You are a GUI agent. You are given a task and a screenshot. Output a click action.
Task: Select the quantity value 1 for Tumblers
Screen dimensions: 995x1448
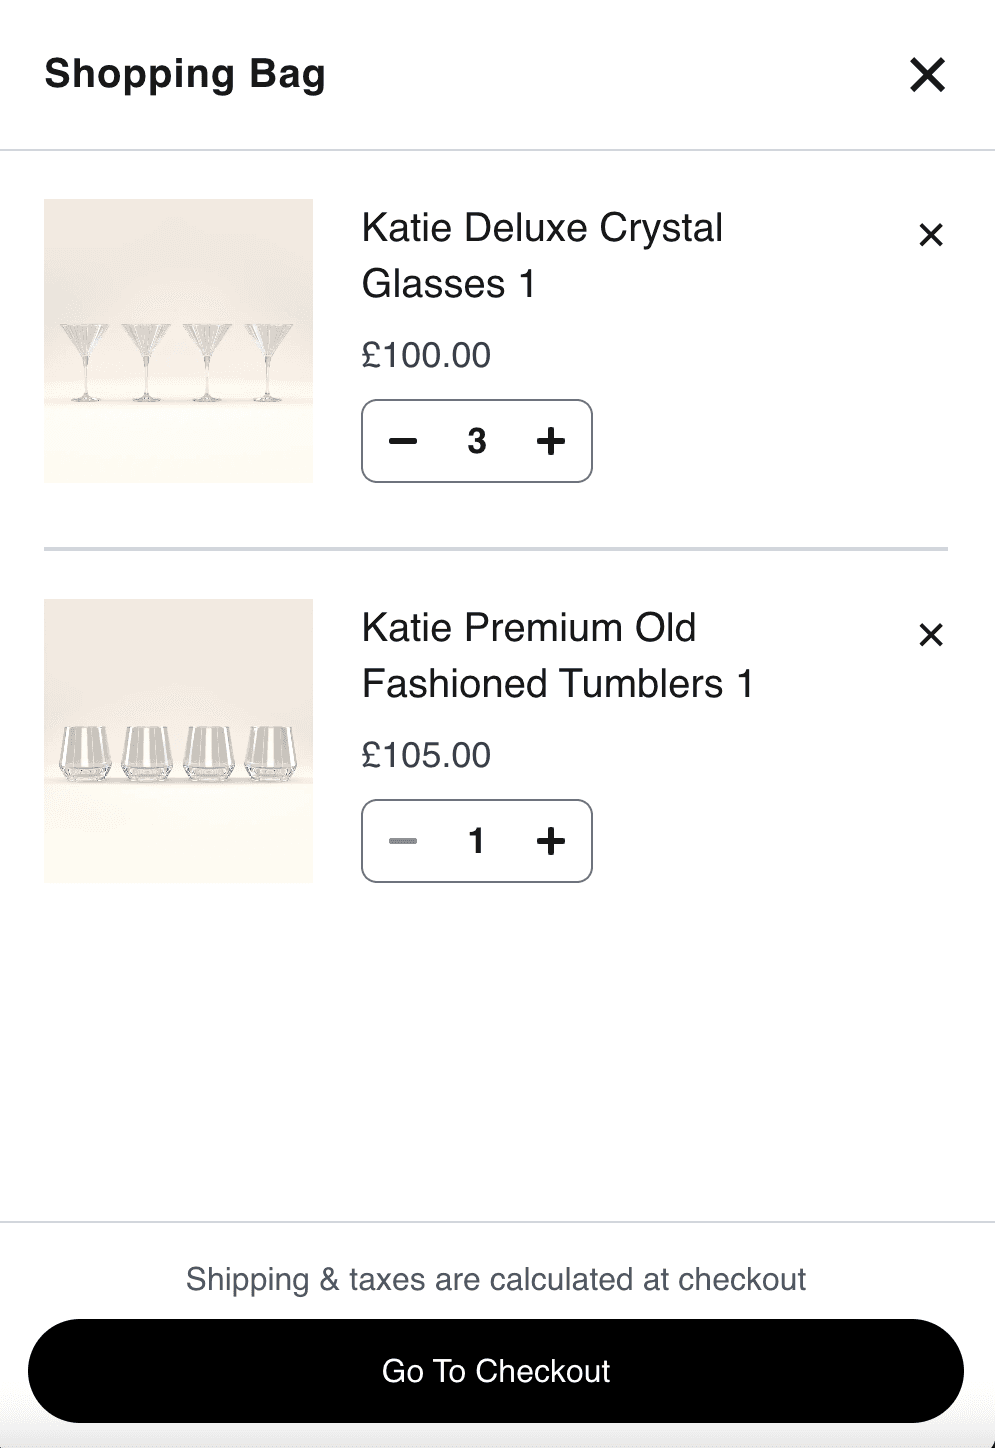click(x=477, y=841)
